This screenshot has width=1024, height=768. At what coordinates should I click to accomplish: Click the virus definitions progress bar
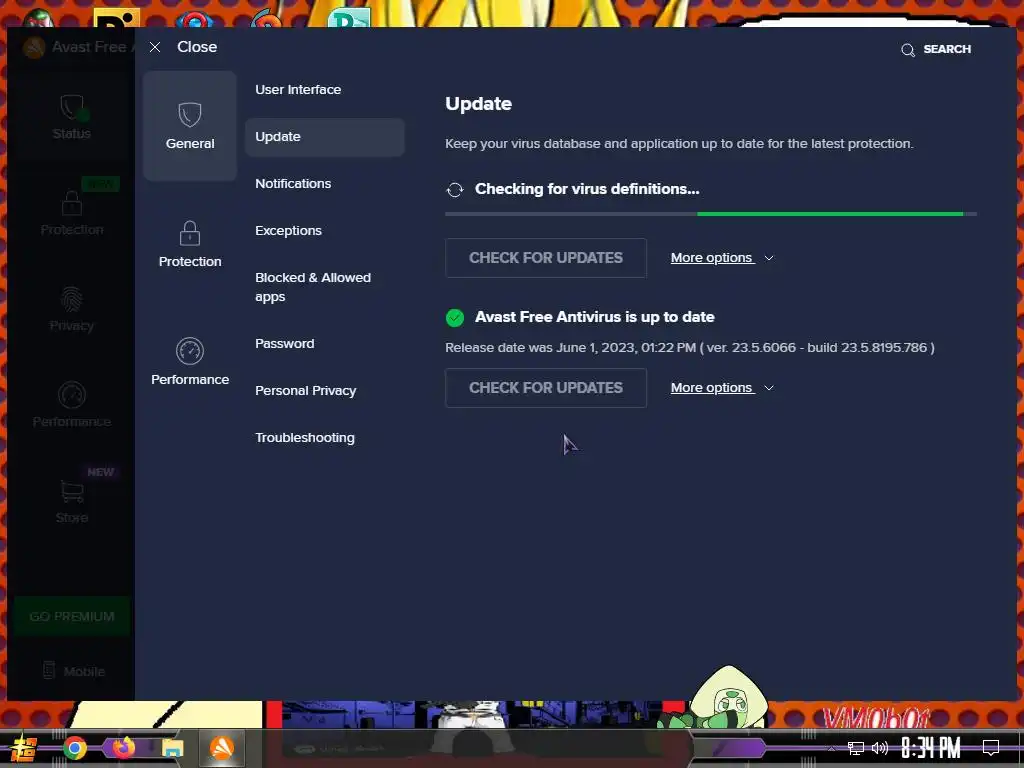pyautogui.click(x=711, y=214)
